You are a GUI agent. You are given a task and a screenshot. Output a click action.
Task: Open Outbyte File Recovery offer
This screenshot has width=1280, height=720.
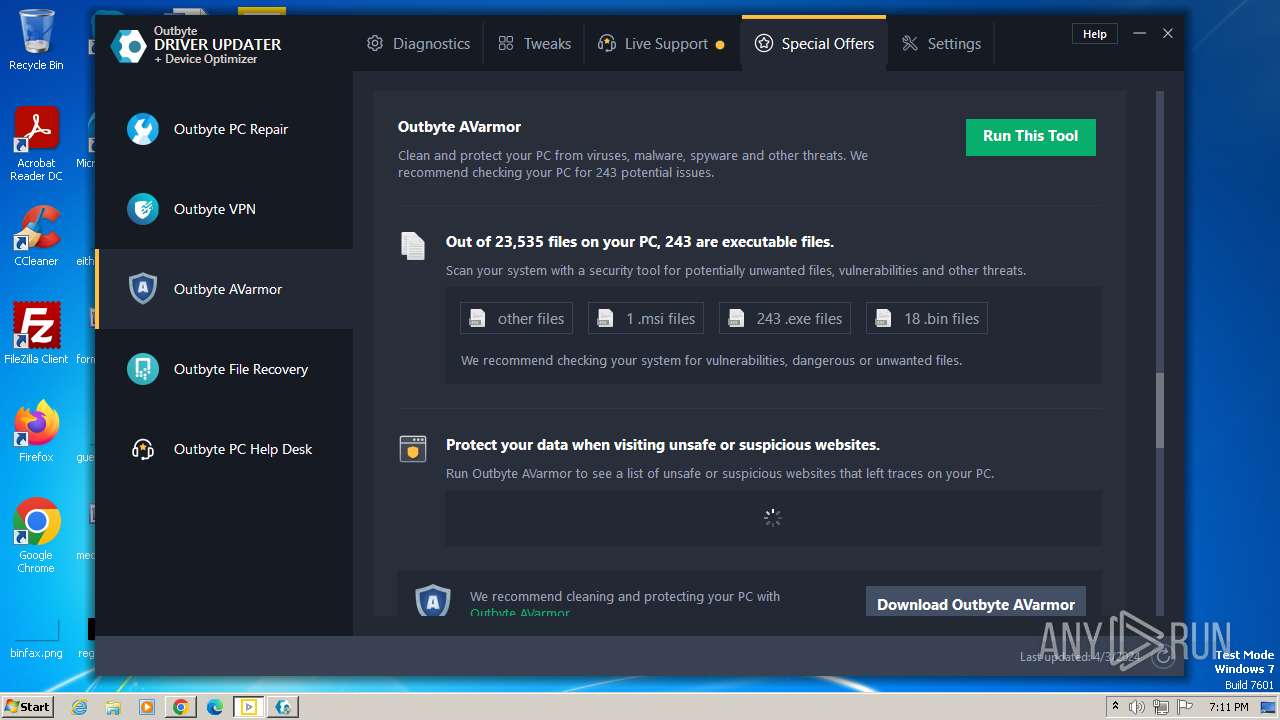pos(224,369)
